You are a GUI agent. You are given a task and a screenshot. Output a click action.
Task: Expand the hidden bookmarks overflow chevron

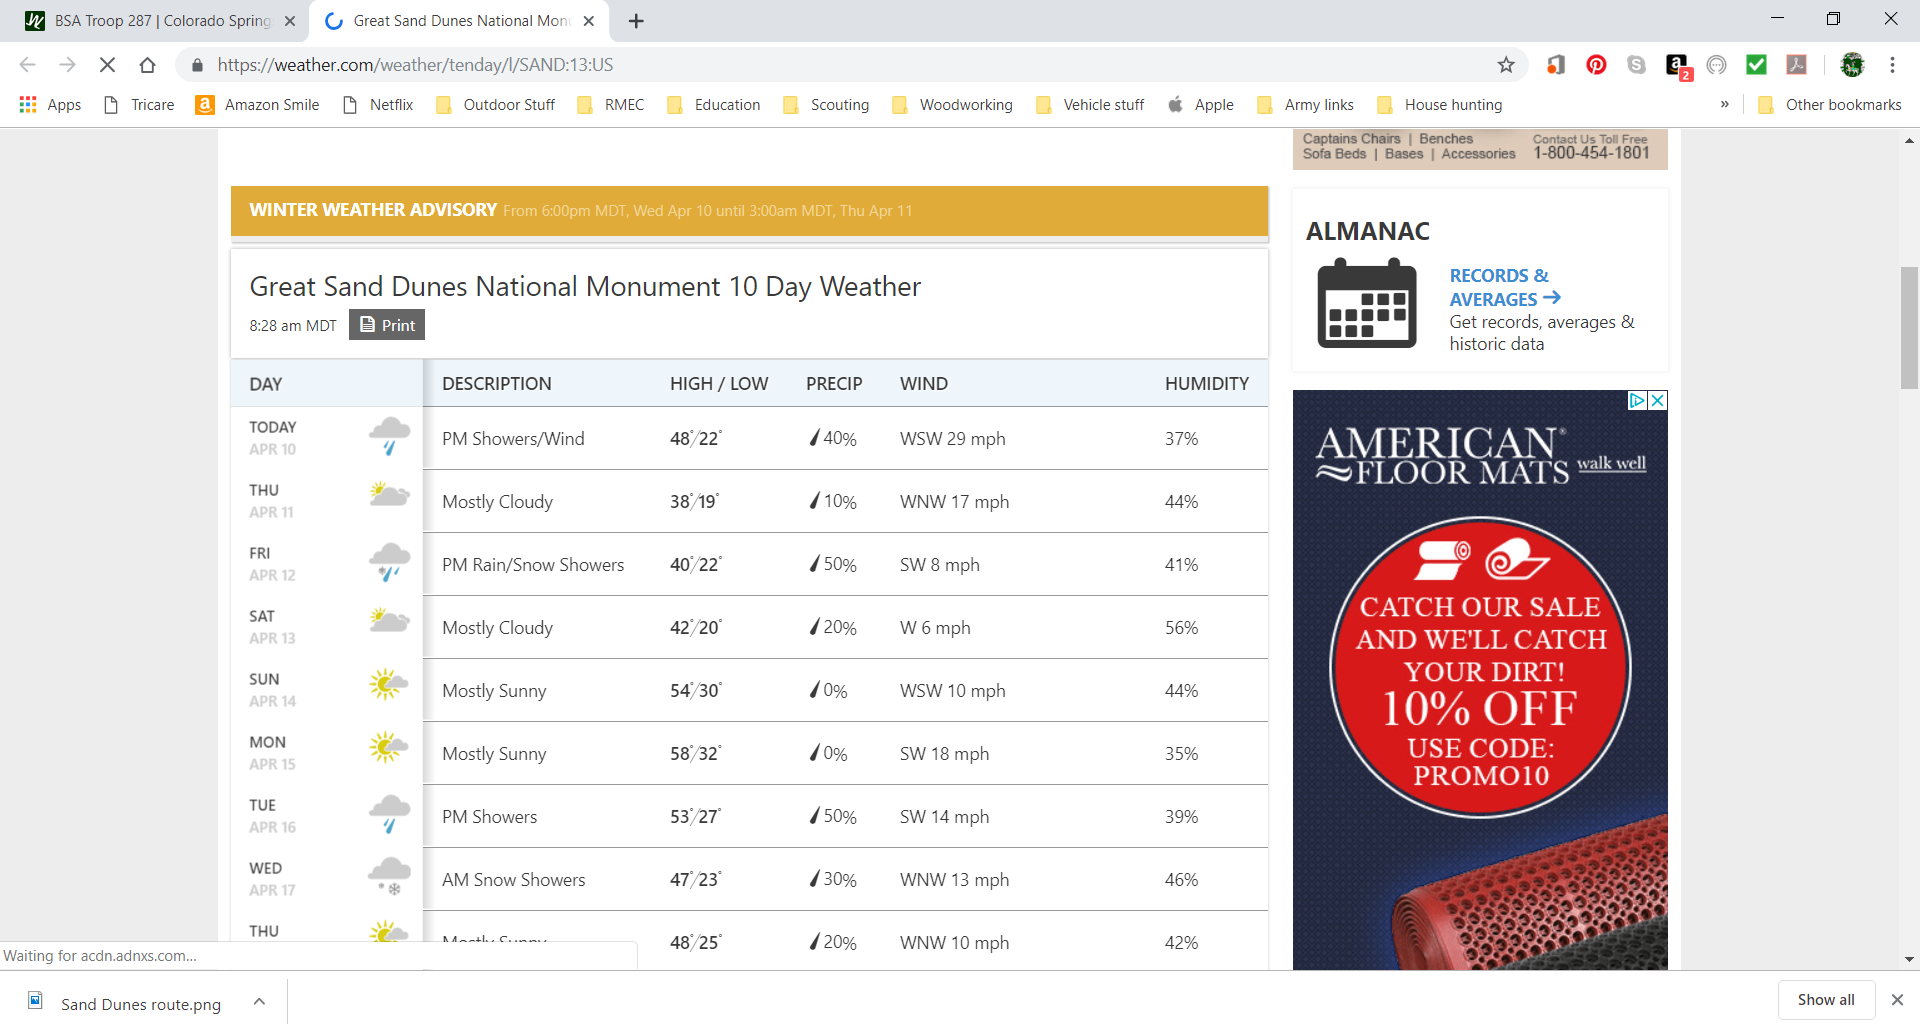[x=1724, y=105]
